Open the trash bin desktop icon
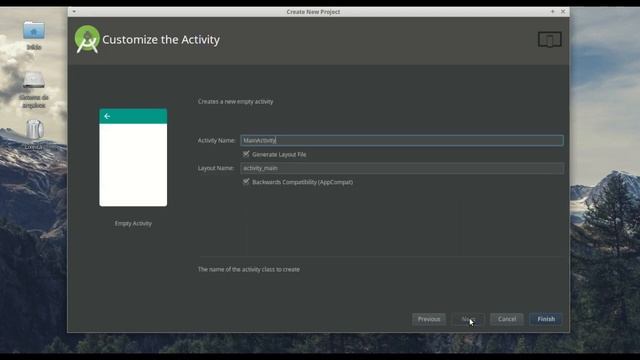Image resolution: width=640 pixels, height=360 pixels. pyautogui.click(x=34, y=130)
